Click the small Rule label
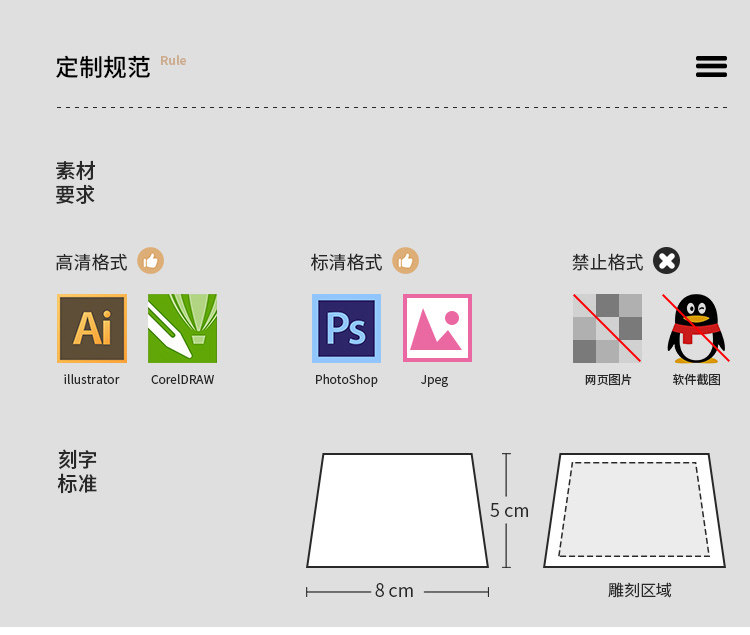This screenshot has height=635, width=750. (x=173, y=61)
